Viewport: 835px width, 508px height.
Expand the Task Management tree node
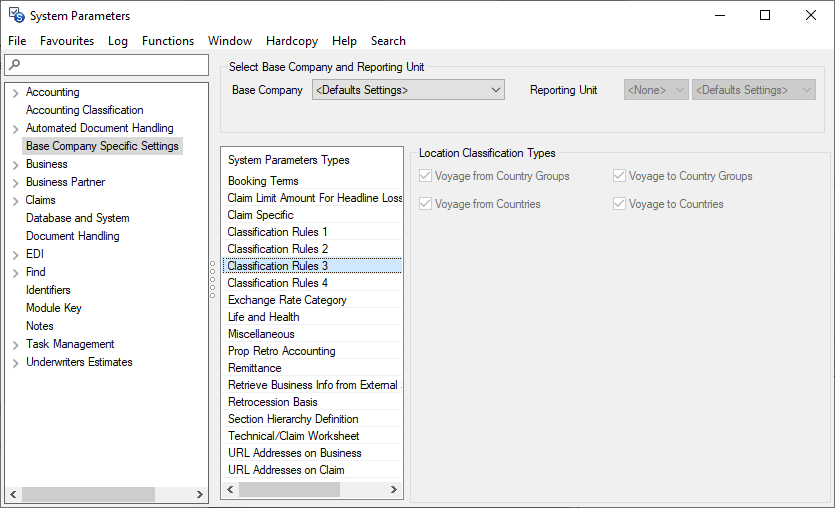point(15,345)
